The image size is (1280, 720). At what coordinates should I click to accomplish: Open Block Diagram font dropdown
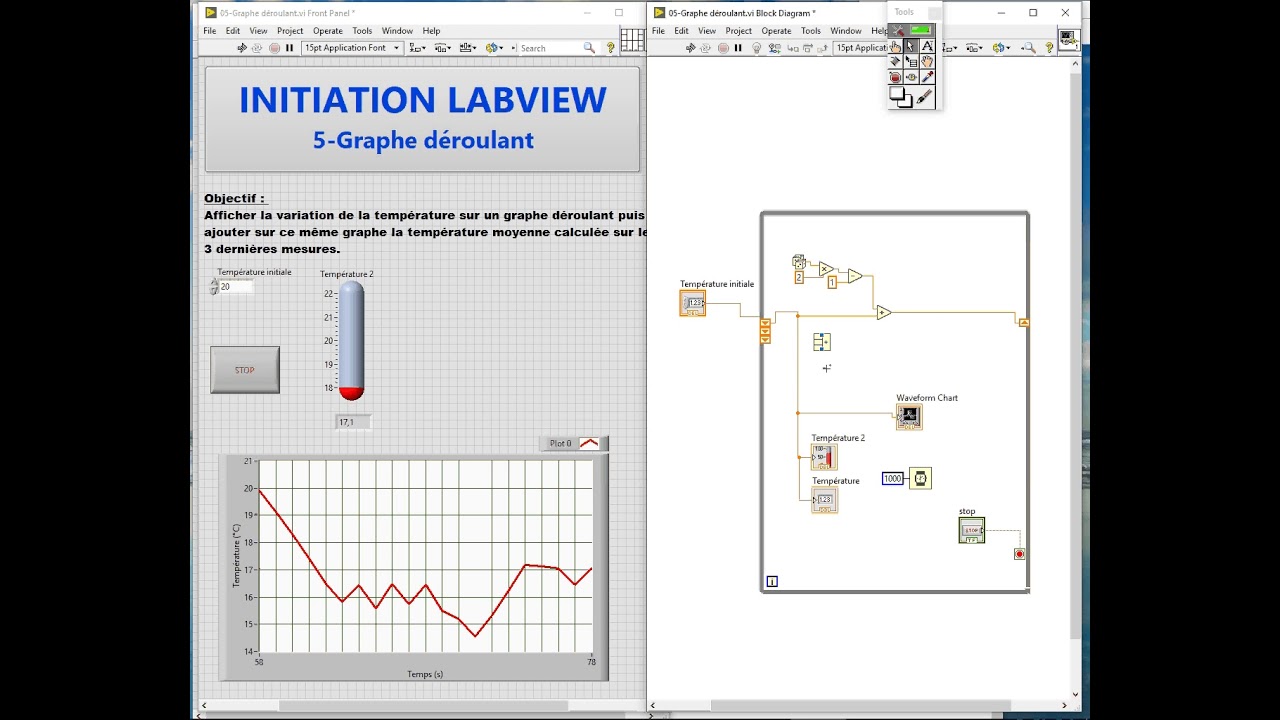(861, 48)
